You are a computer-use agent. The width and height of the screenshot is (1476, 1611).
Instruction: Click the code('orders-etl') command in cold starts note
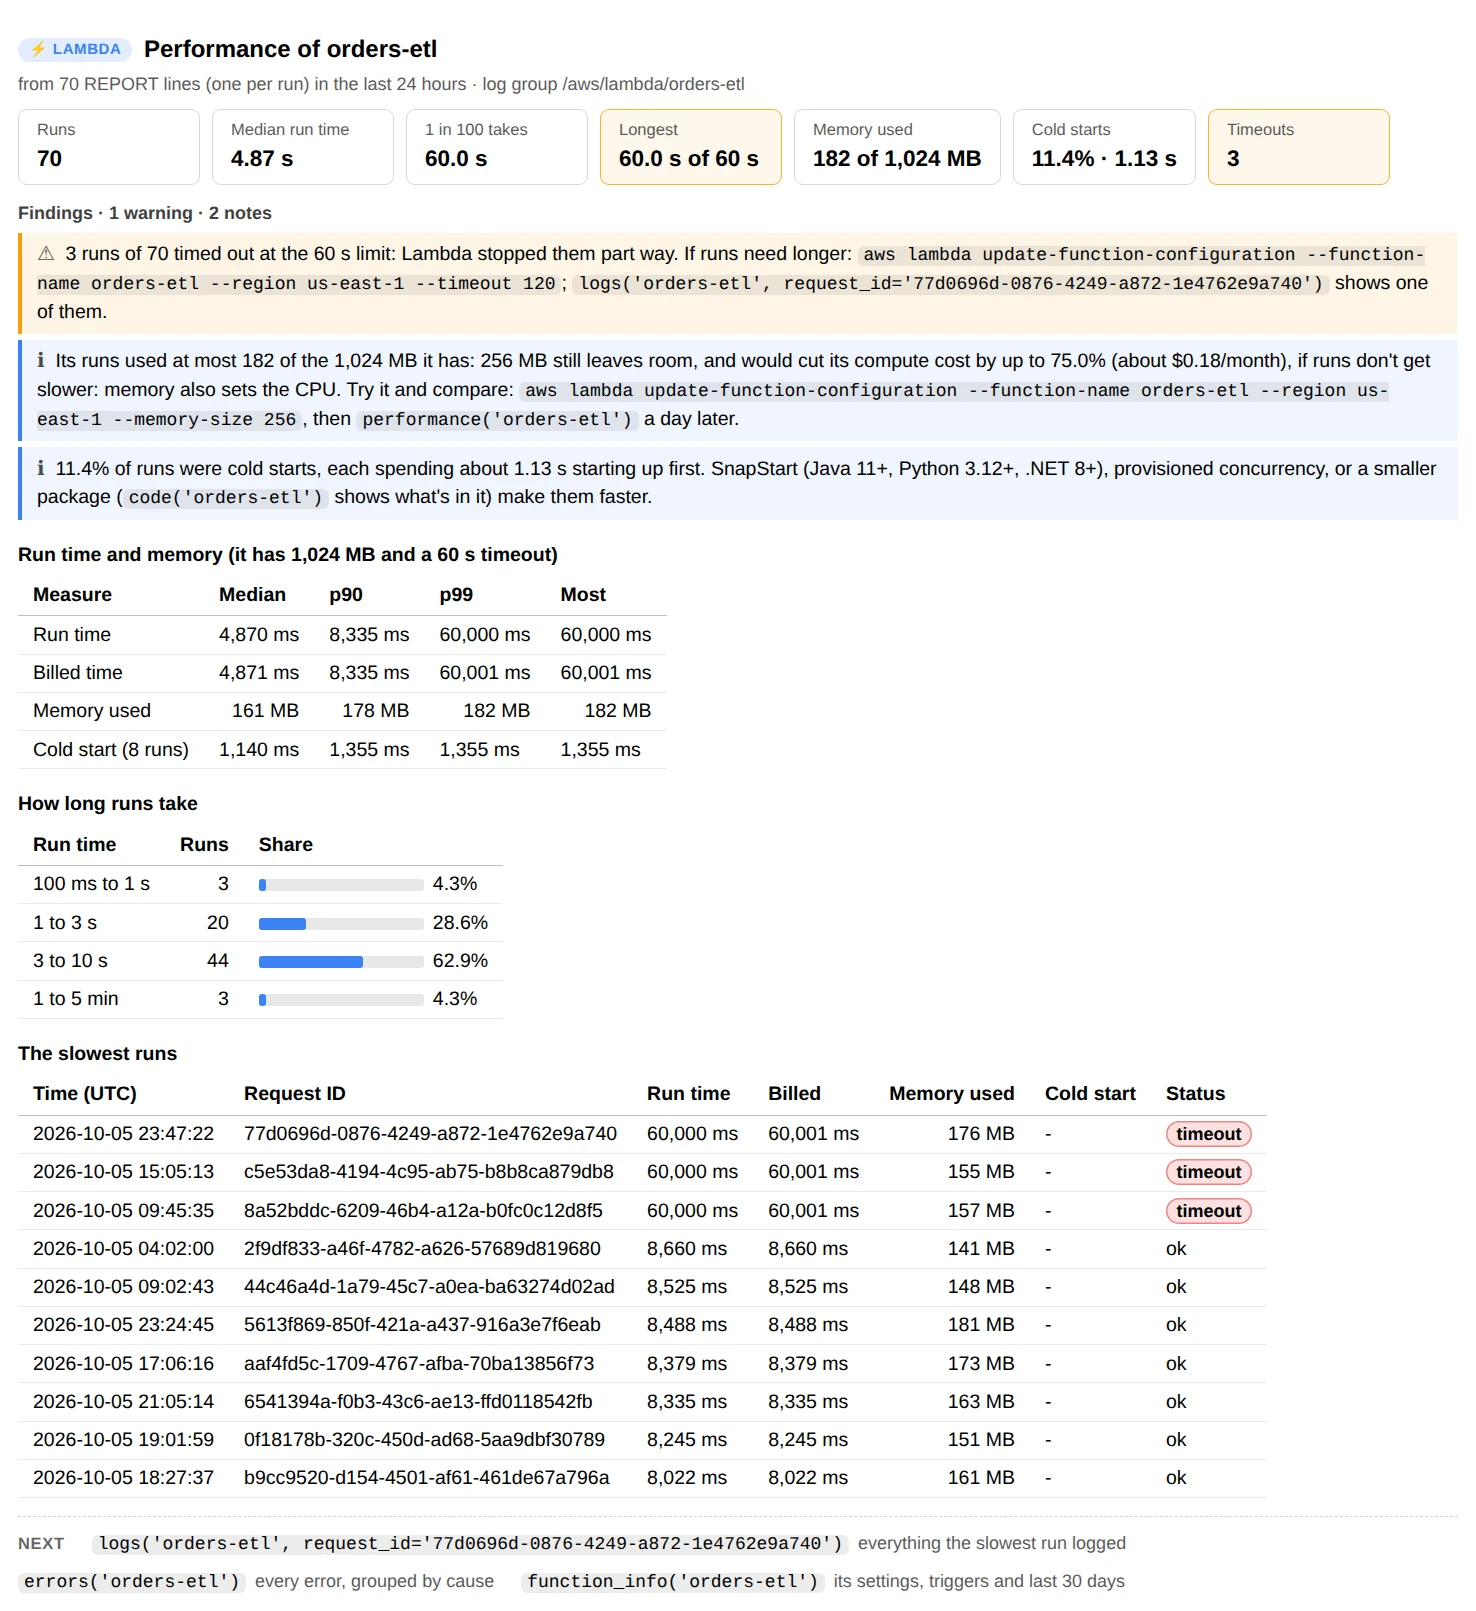[225, 498]
